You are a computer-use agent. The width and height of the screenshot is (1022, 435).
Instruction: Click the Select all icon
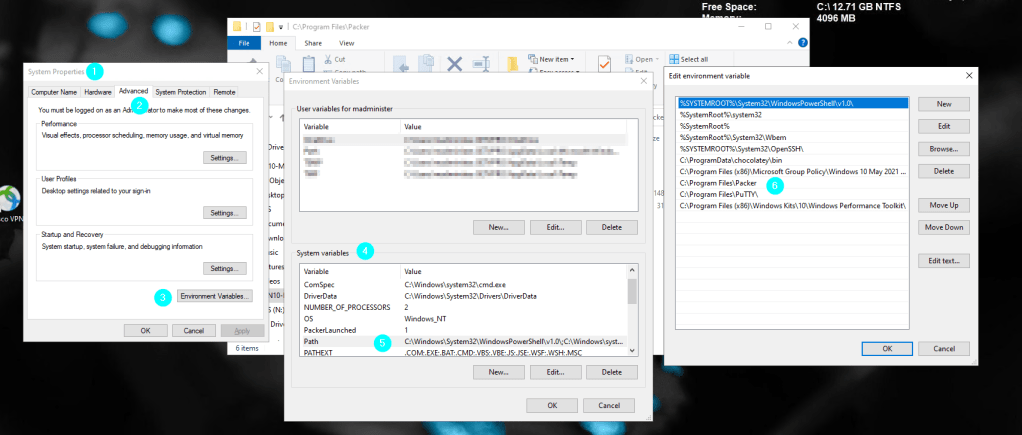coord(675,59)
